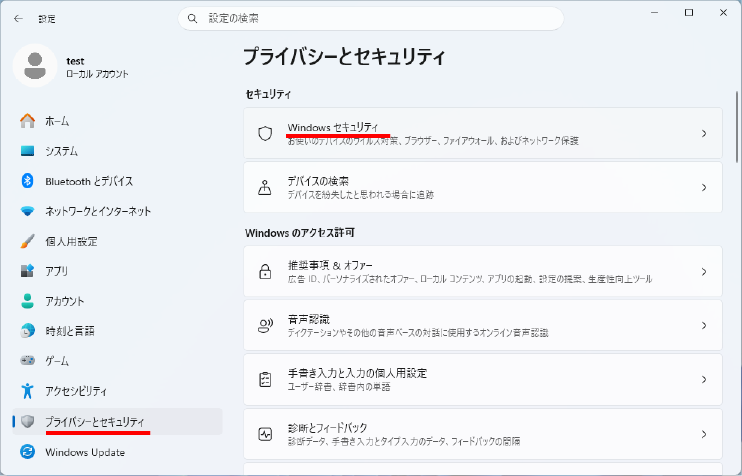Image resolution: width=742 pixels, height=476 pixels.
Task: Click the アカウント person icon
Action: pos(27,301)
